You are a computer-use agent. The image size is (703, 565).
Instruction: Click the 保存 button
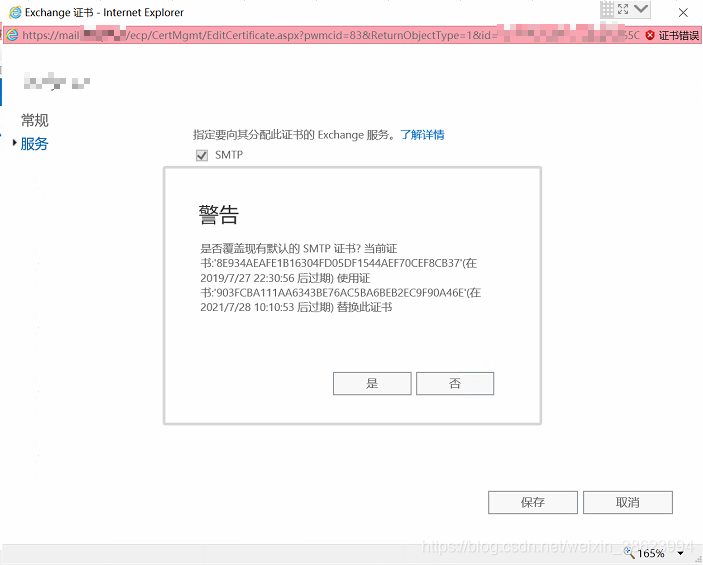533,502
